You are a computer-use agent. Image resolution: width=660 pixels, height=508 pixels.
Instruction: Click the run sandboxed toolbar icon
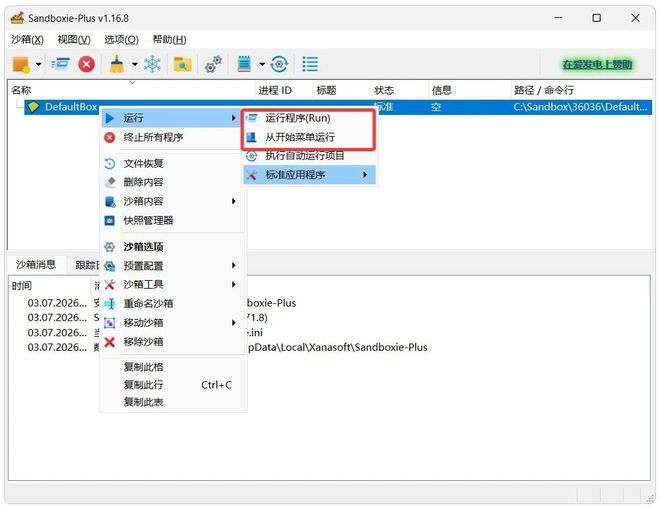point(61,64)
